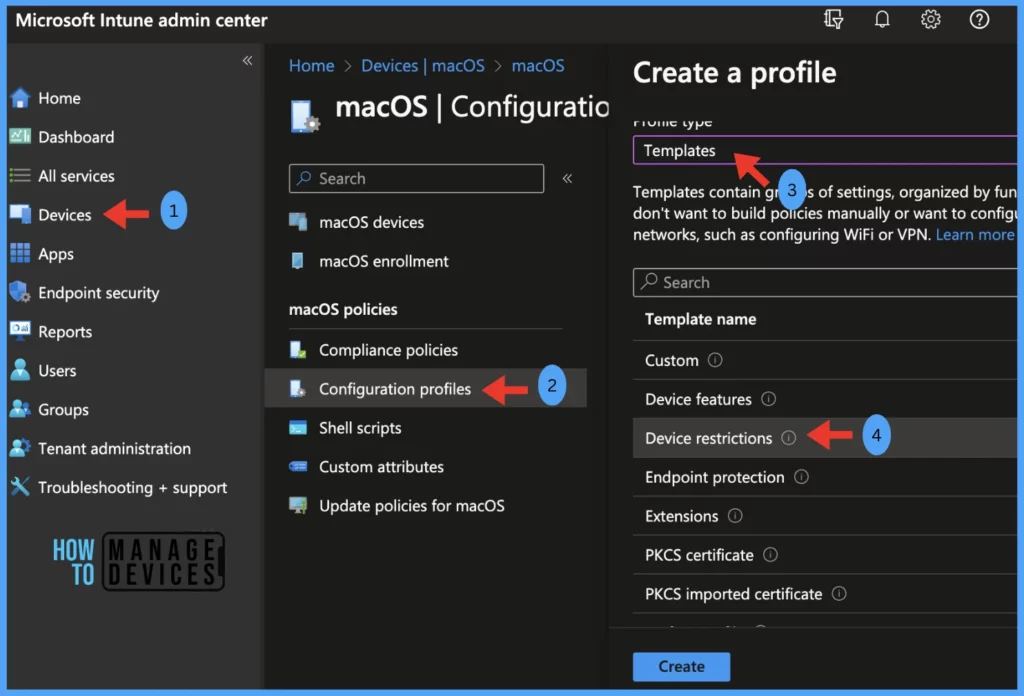Click the Apps grid icon
This screenshot has height=696, width=1024.
click(x=20, y=253)
